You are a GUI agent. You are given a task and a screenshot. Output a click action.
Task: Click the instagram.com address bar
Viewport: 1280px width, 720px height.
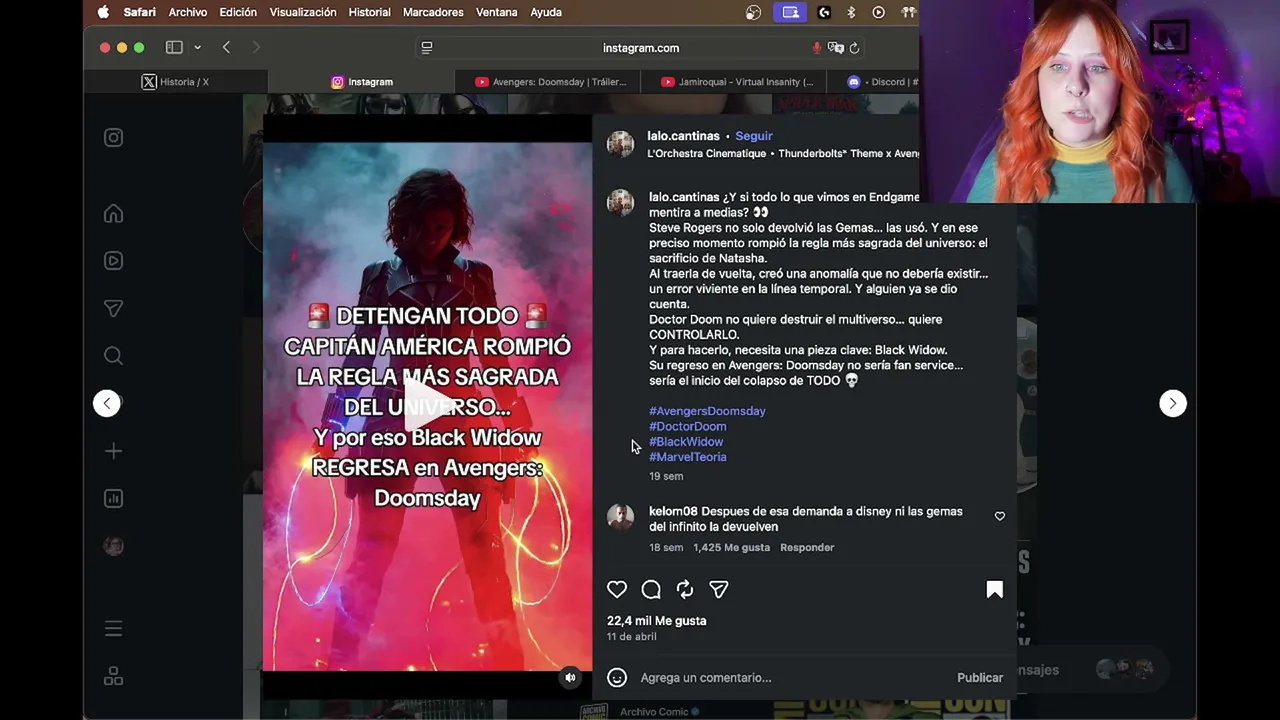point(641,47)
